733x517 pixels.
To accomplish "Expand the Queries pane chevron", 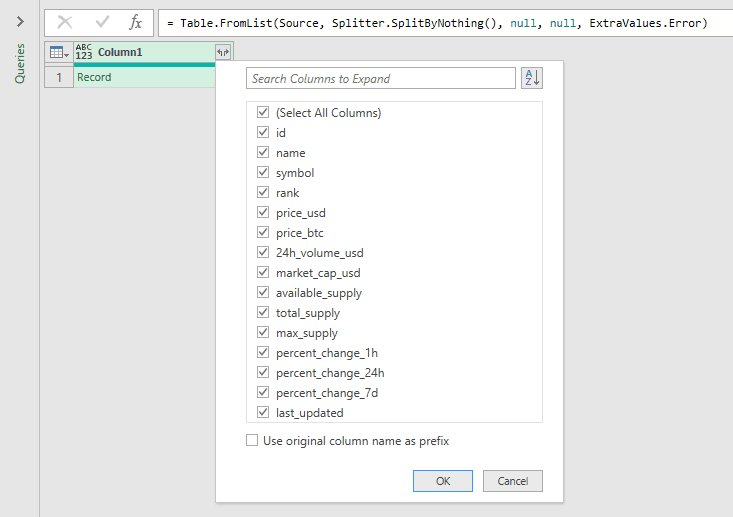I will [x=19, y=21].
